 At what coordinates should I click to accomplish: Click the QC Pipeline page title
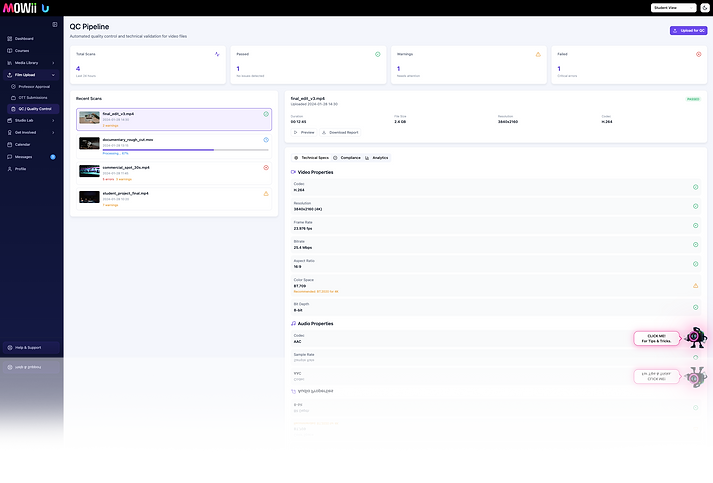coord(89,27)
